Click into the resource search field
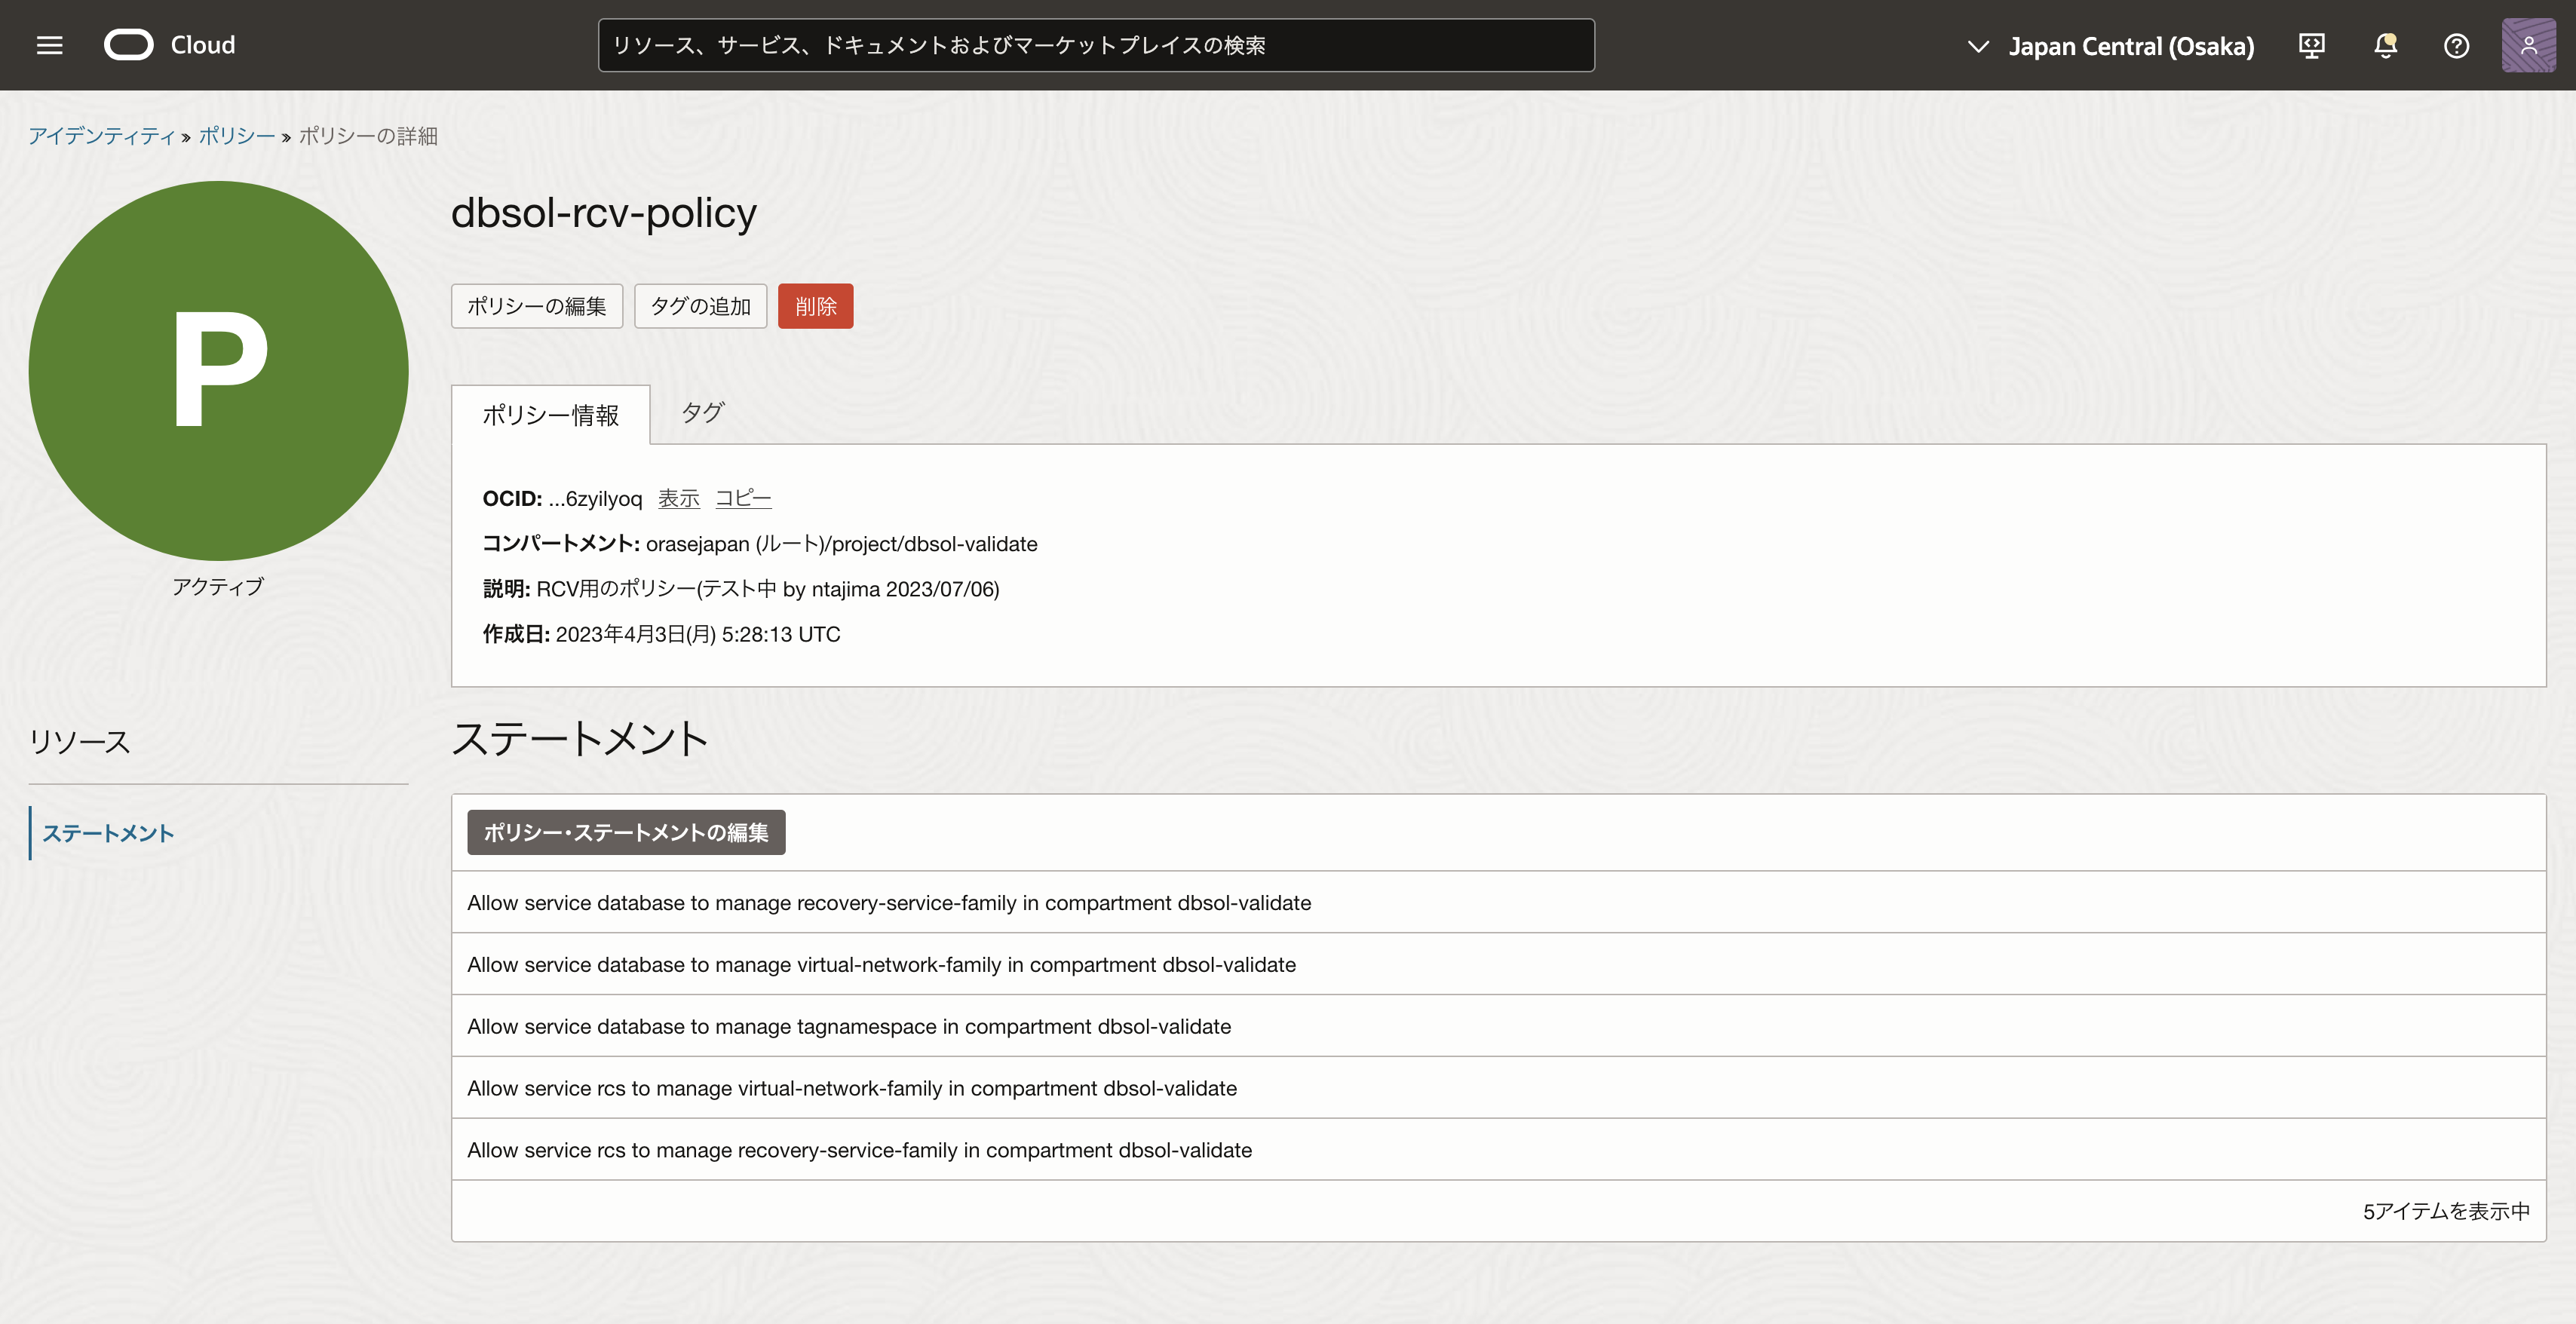This screenshot has height=1324, width=2576. pyautogui.click(x=1095, y=45)
